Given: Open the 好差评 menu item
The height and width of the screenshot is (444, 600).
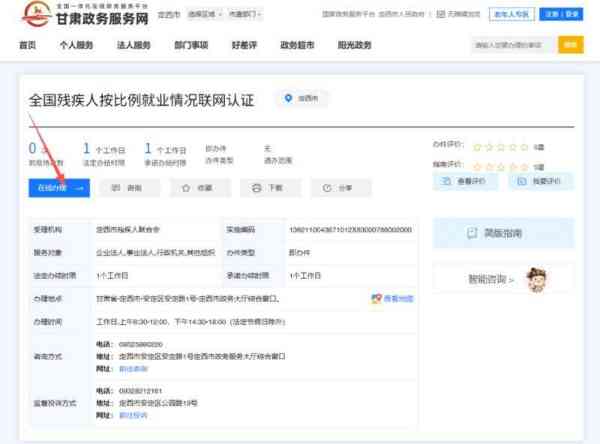Looking at the screenshot, I should click(x=244, y=45).
